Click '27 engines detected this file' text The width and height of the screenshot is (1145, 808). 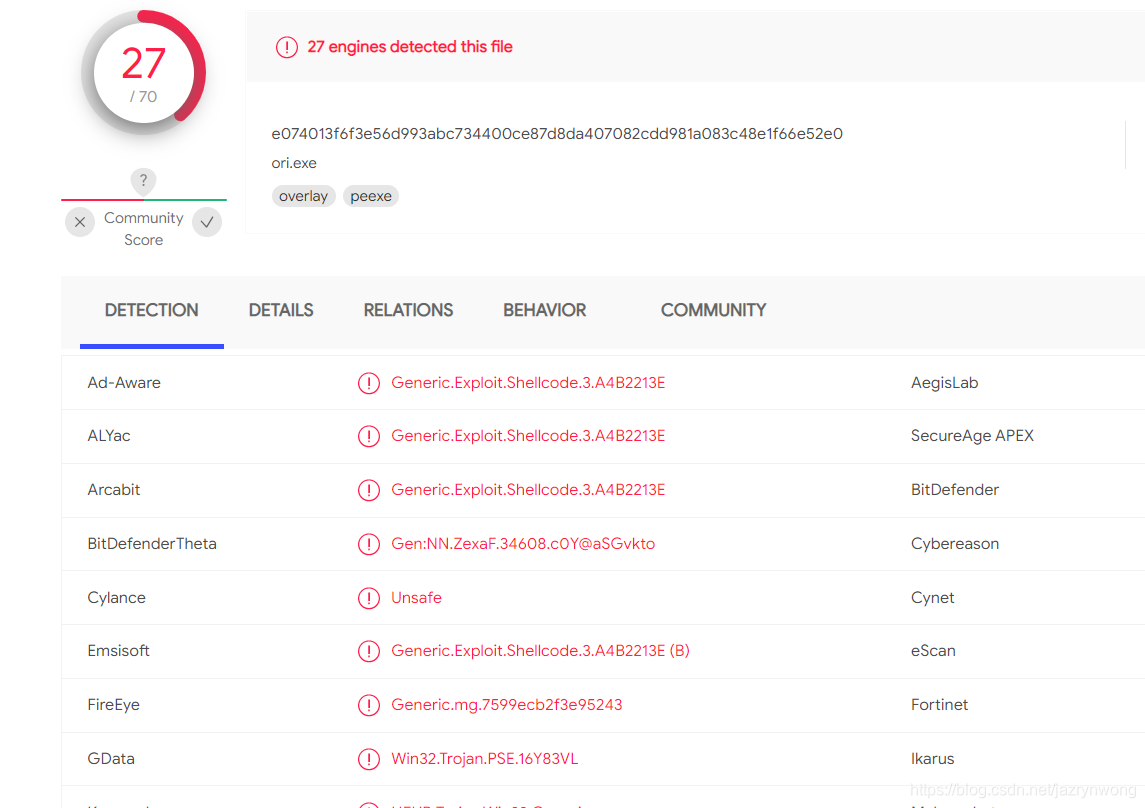[x=410, y=47]
